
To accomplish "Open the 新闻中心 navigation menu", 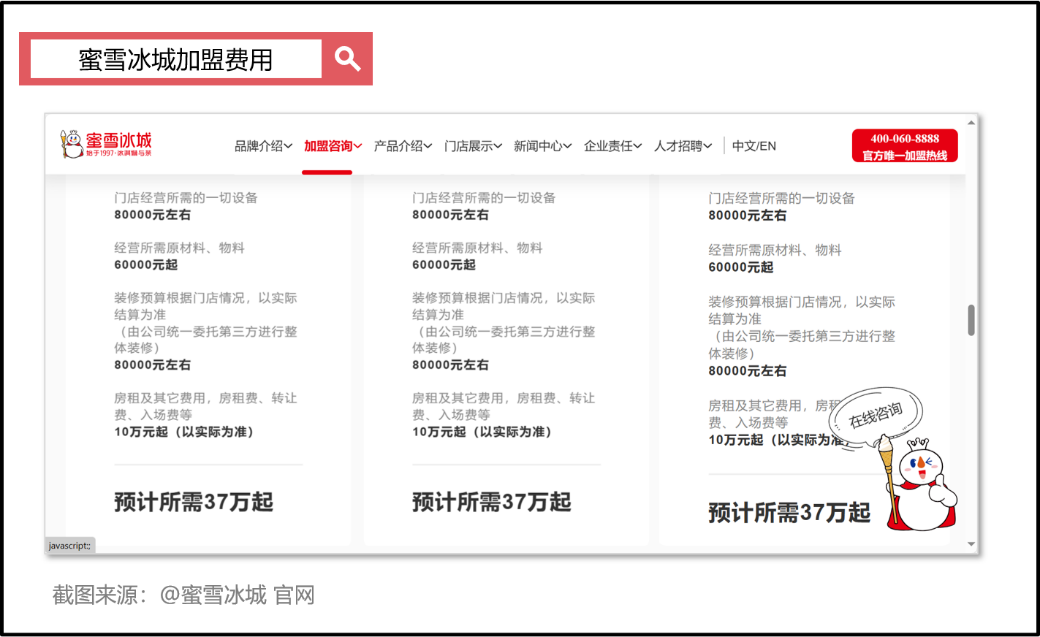I will pos(543,146).
